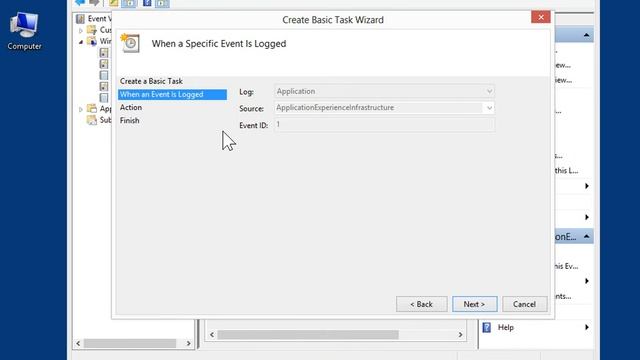The image size is (640, 360).
Task: Open the Source dropdown arrow
Action: 489,108
